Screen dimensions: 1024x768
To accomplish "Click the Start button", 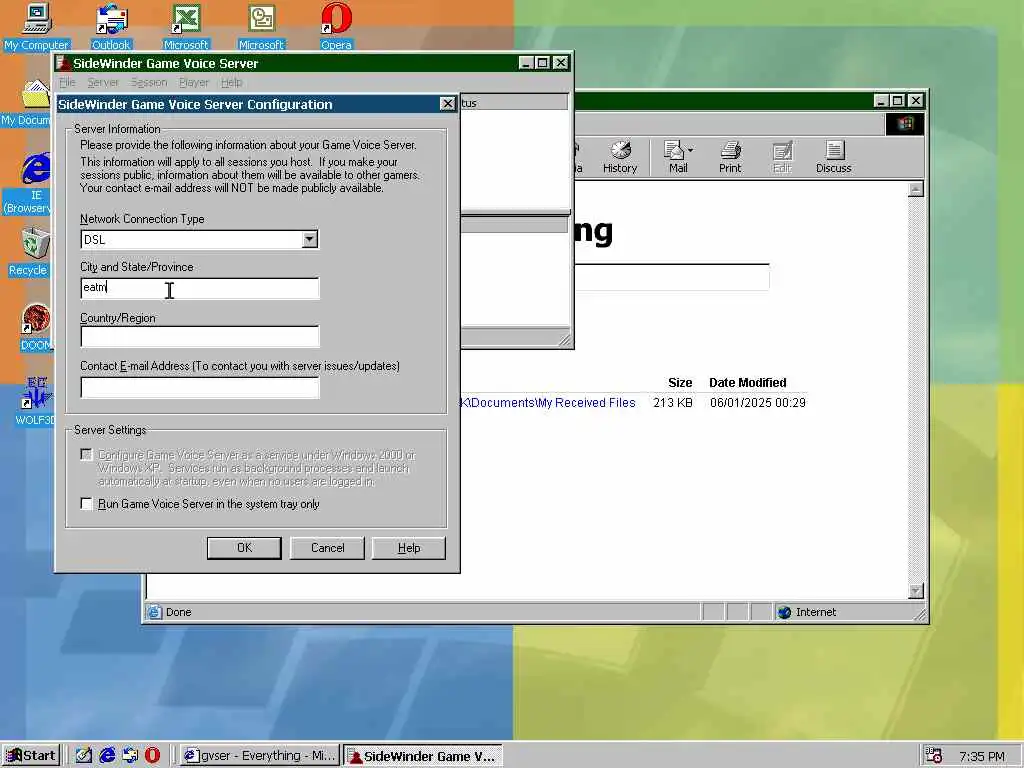I will pyautogui.click(x=31, y=756).
